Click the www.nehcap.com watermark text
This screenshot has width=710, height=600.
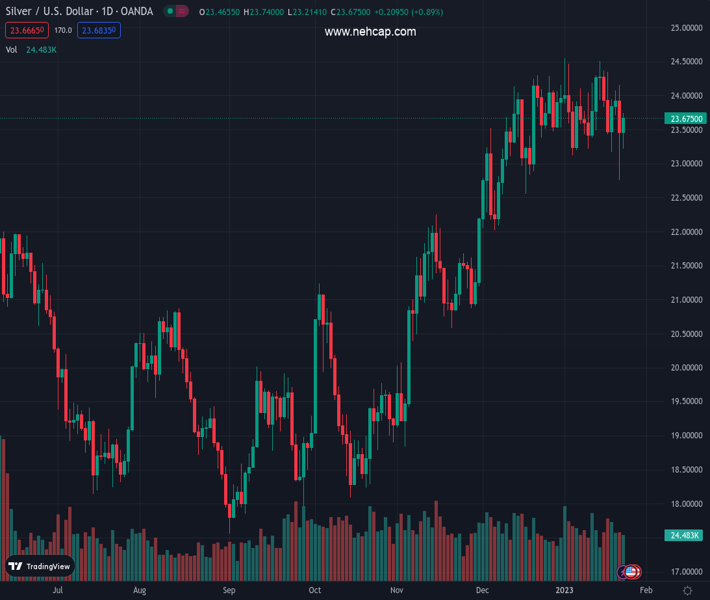click(370, 32)
